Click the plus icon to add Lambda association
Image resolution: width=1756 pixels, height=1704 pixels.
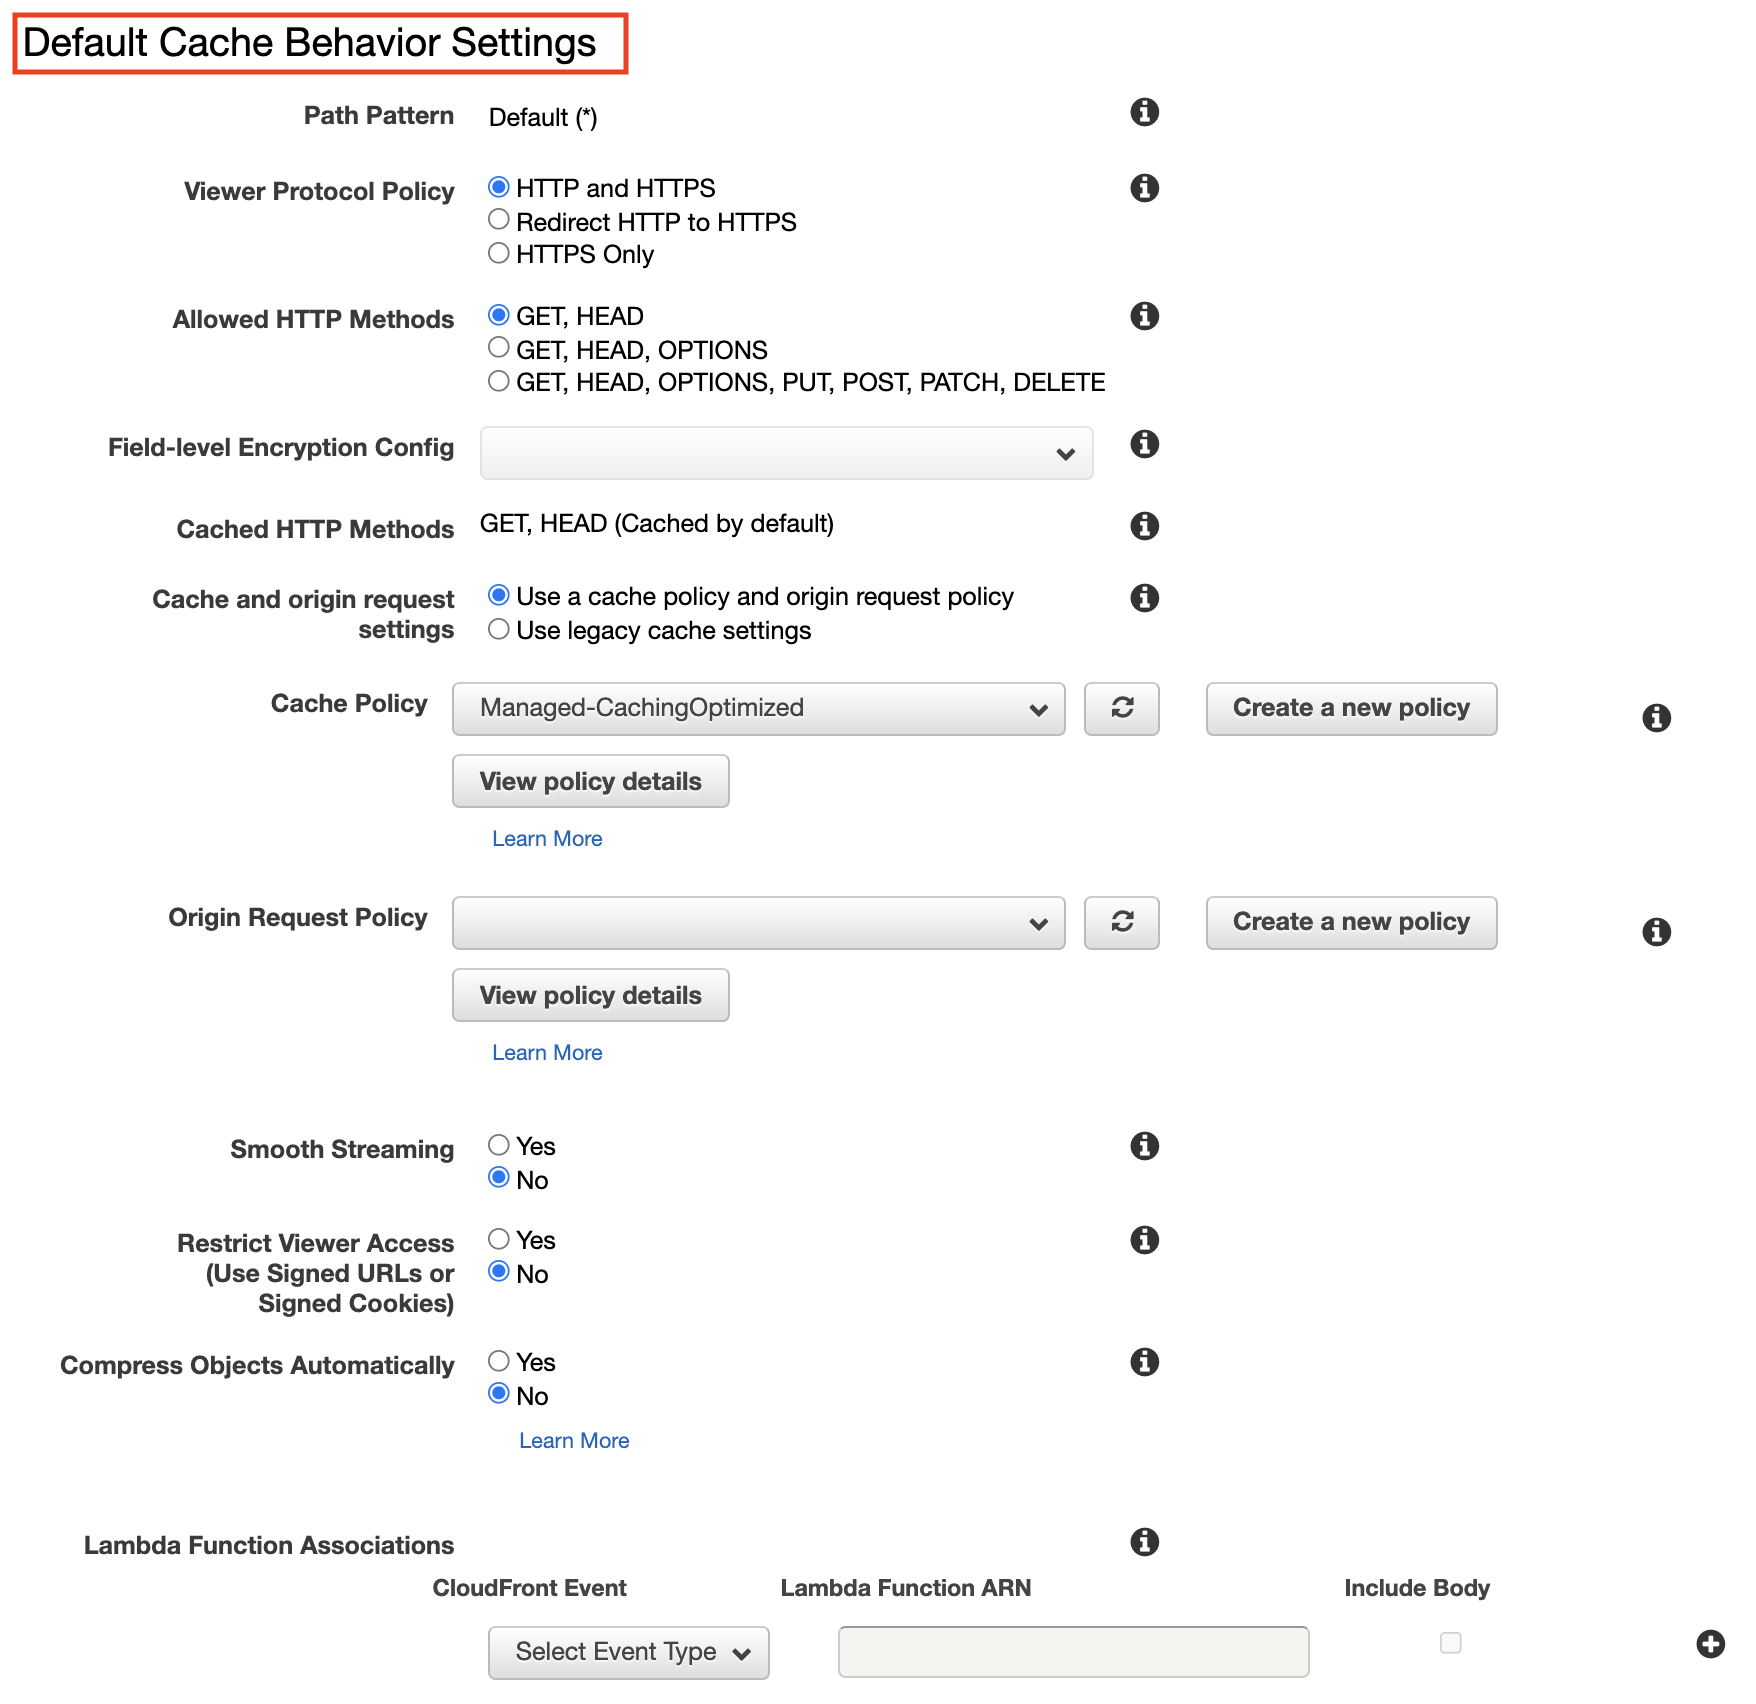coord(1711,1644)
